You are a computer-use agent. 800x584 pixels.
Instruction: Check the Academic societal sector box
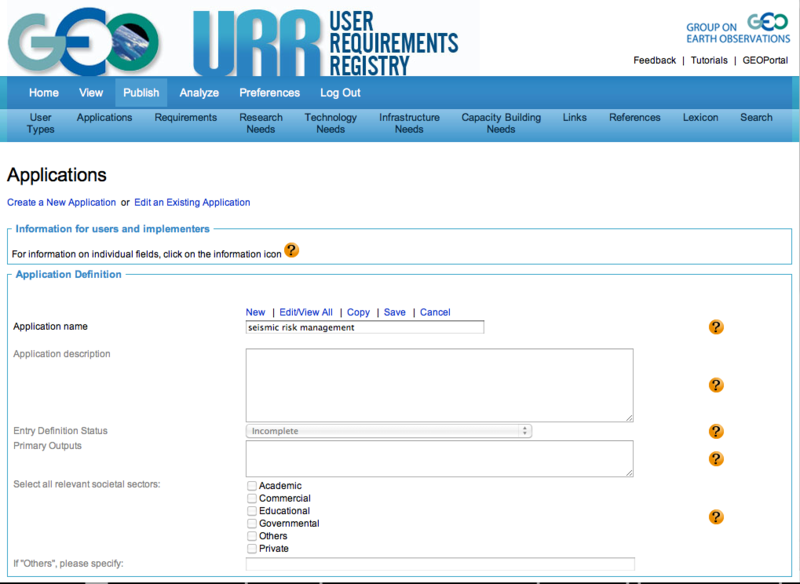[252, 486]
